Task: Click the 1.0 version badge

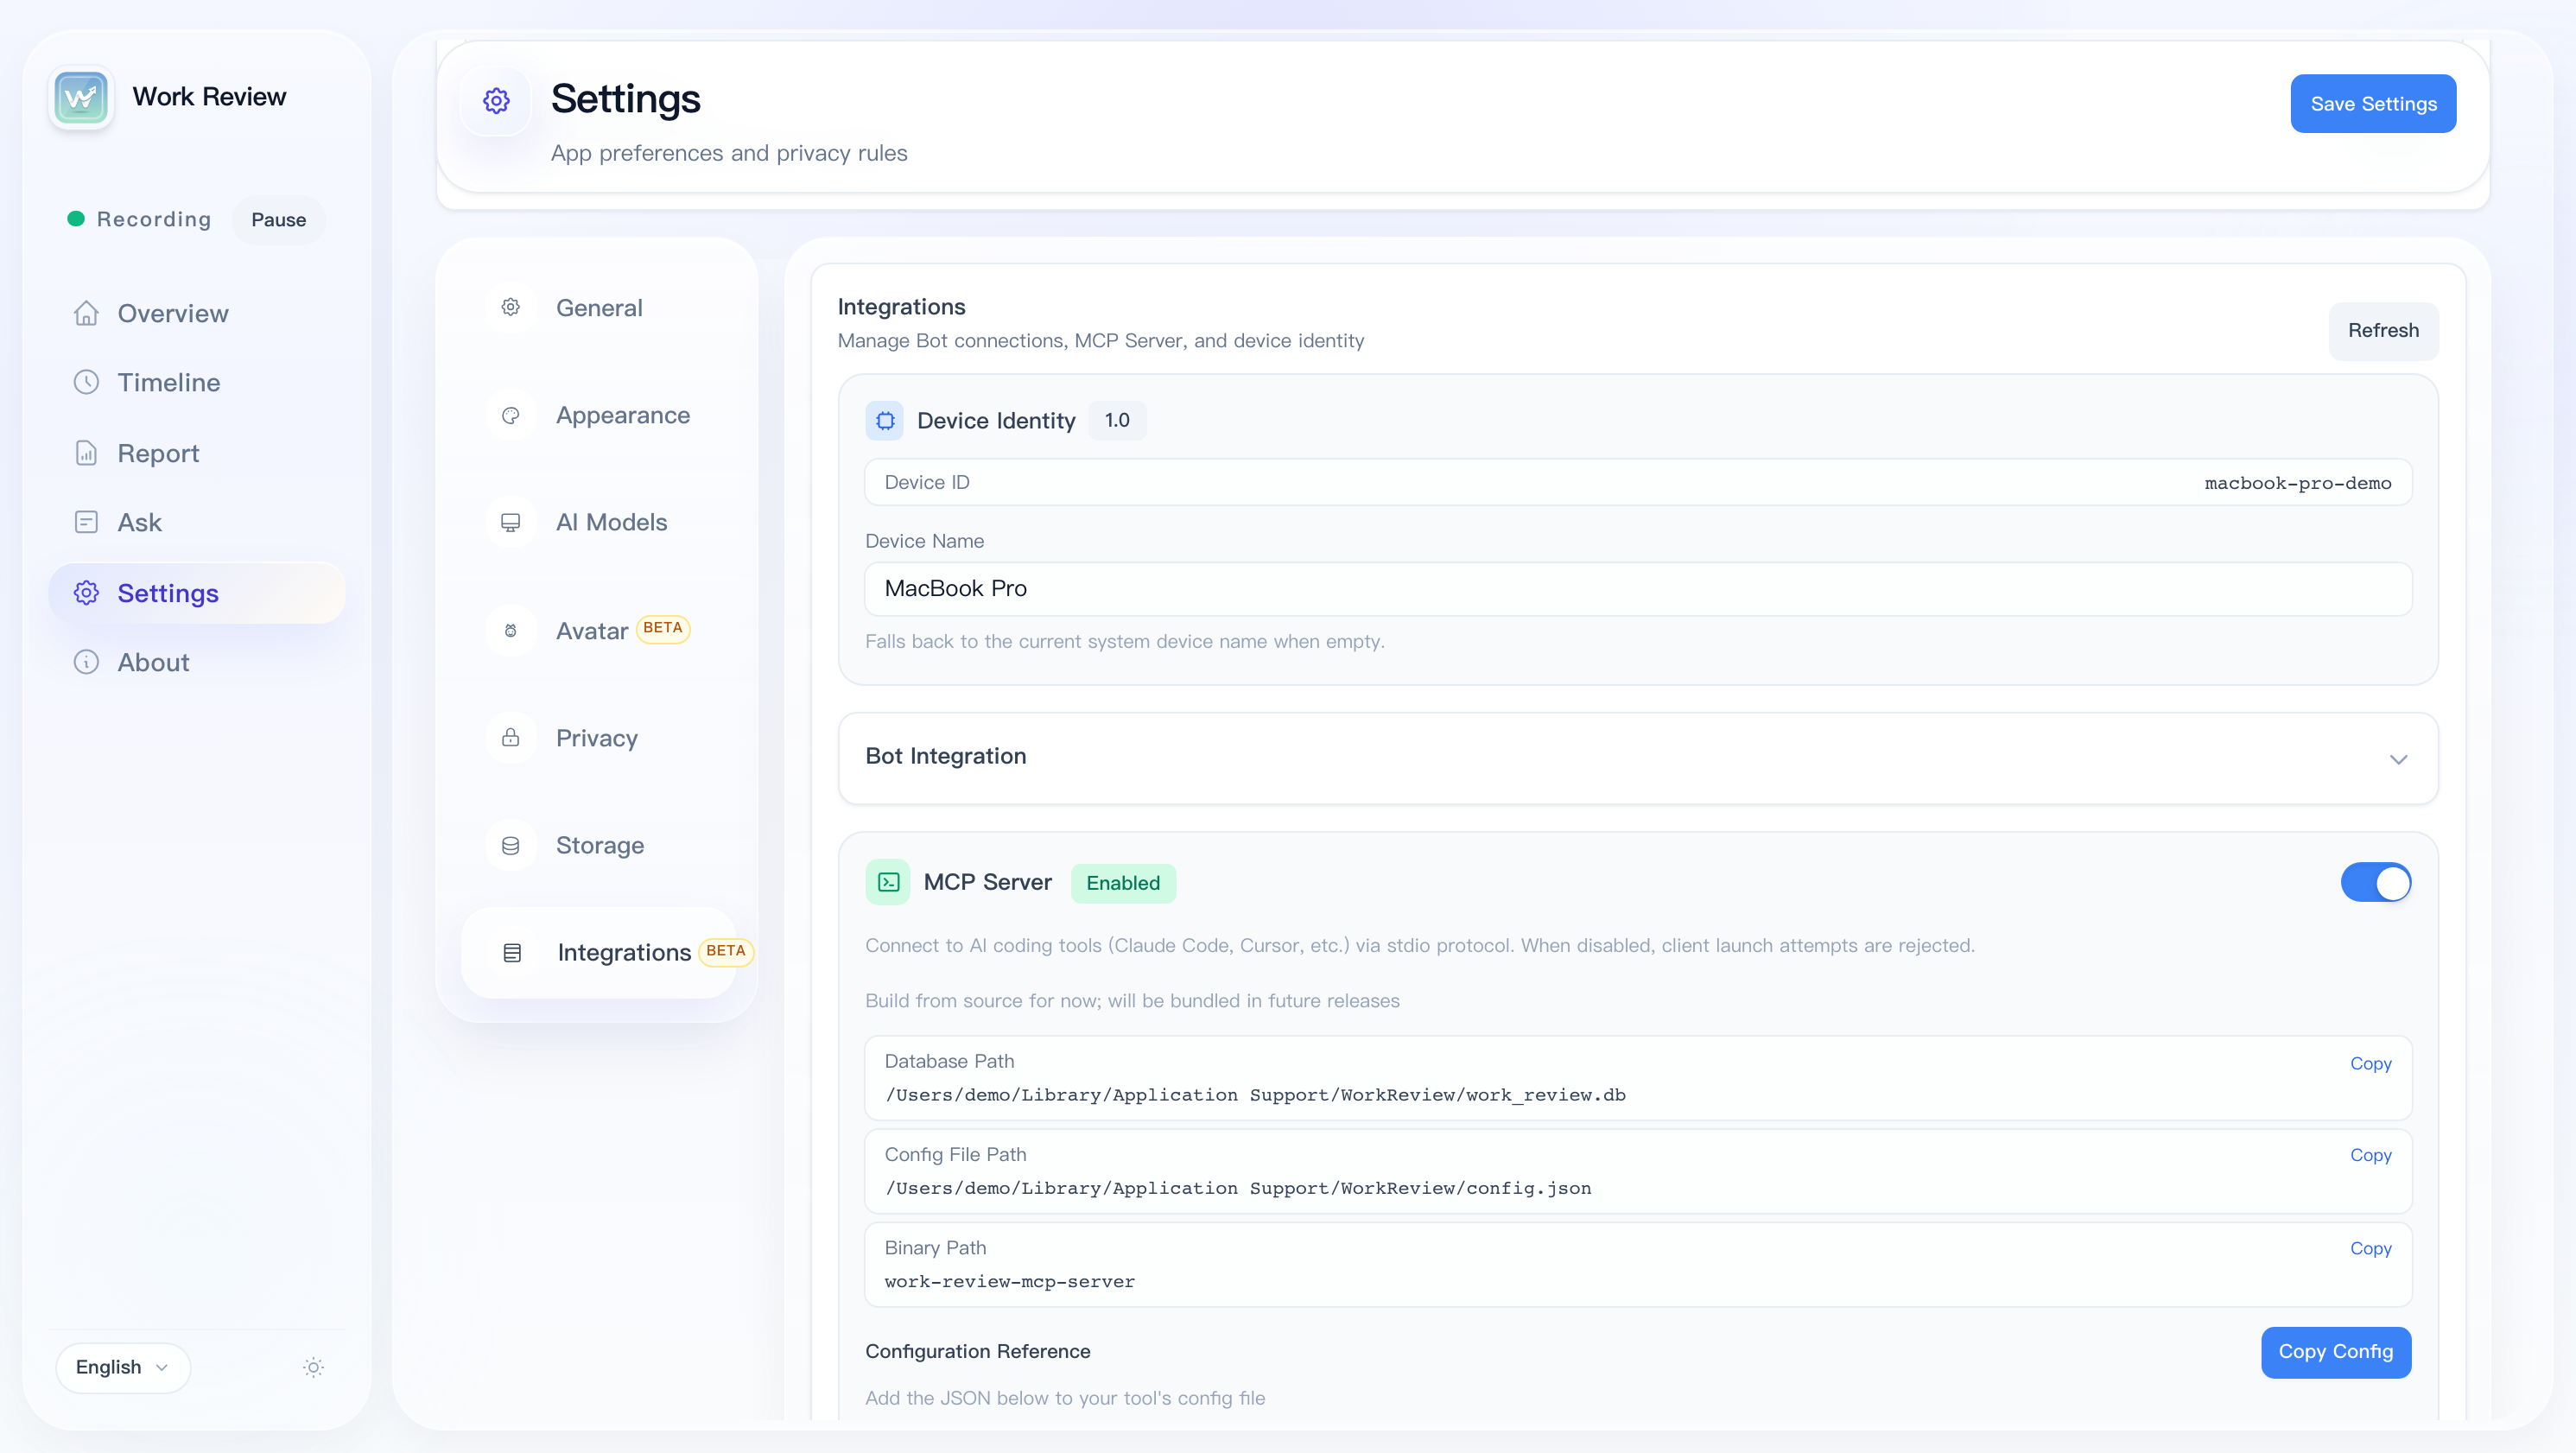Action: (x=1117, y=420)
